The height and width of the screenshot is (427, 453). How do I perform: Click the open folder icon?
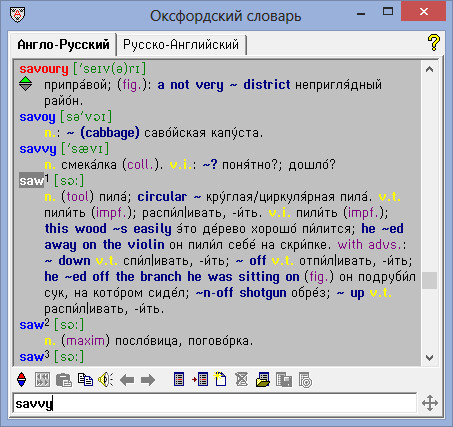point(263,380)
